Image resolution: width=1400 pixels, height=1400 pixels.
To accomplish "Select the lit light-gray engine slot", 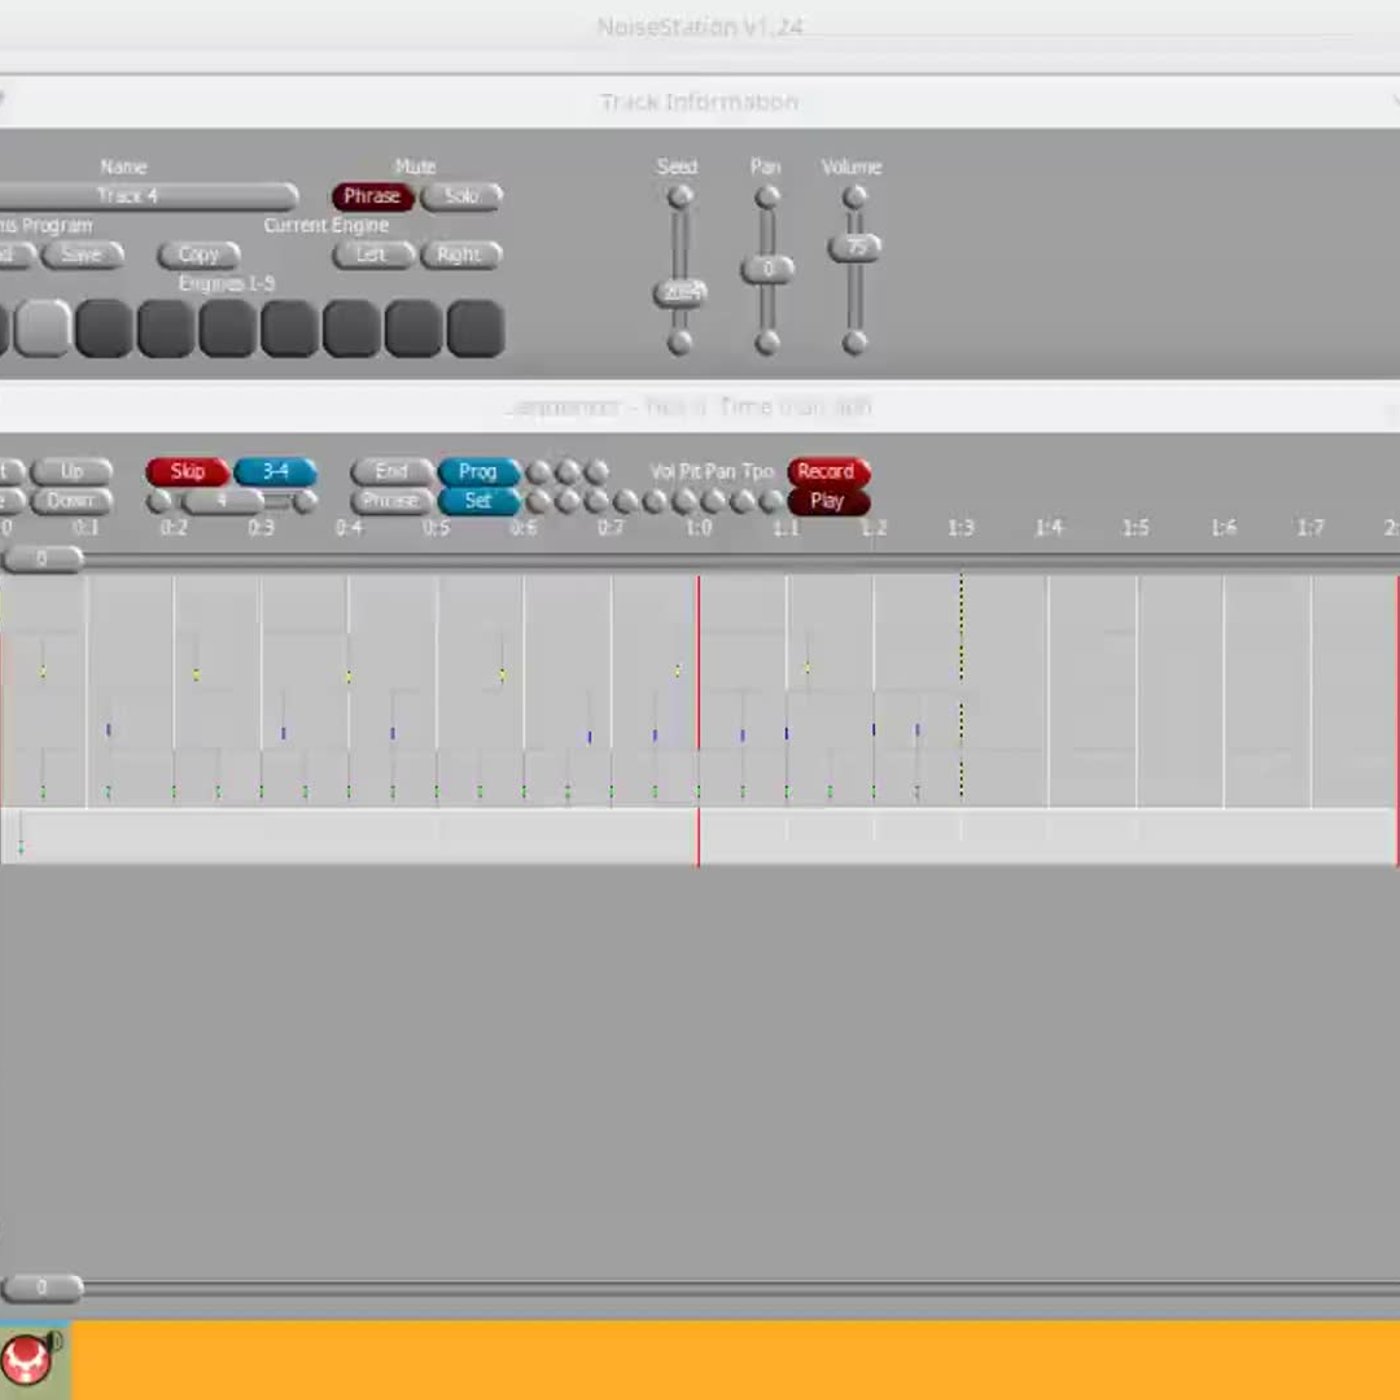I will click(x=43, y=328).
